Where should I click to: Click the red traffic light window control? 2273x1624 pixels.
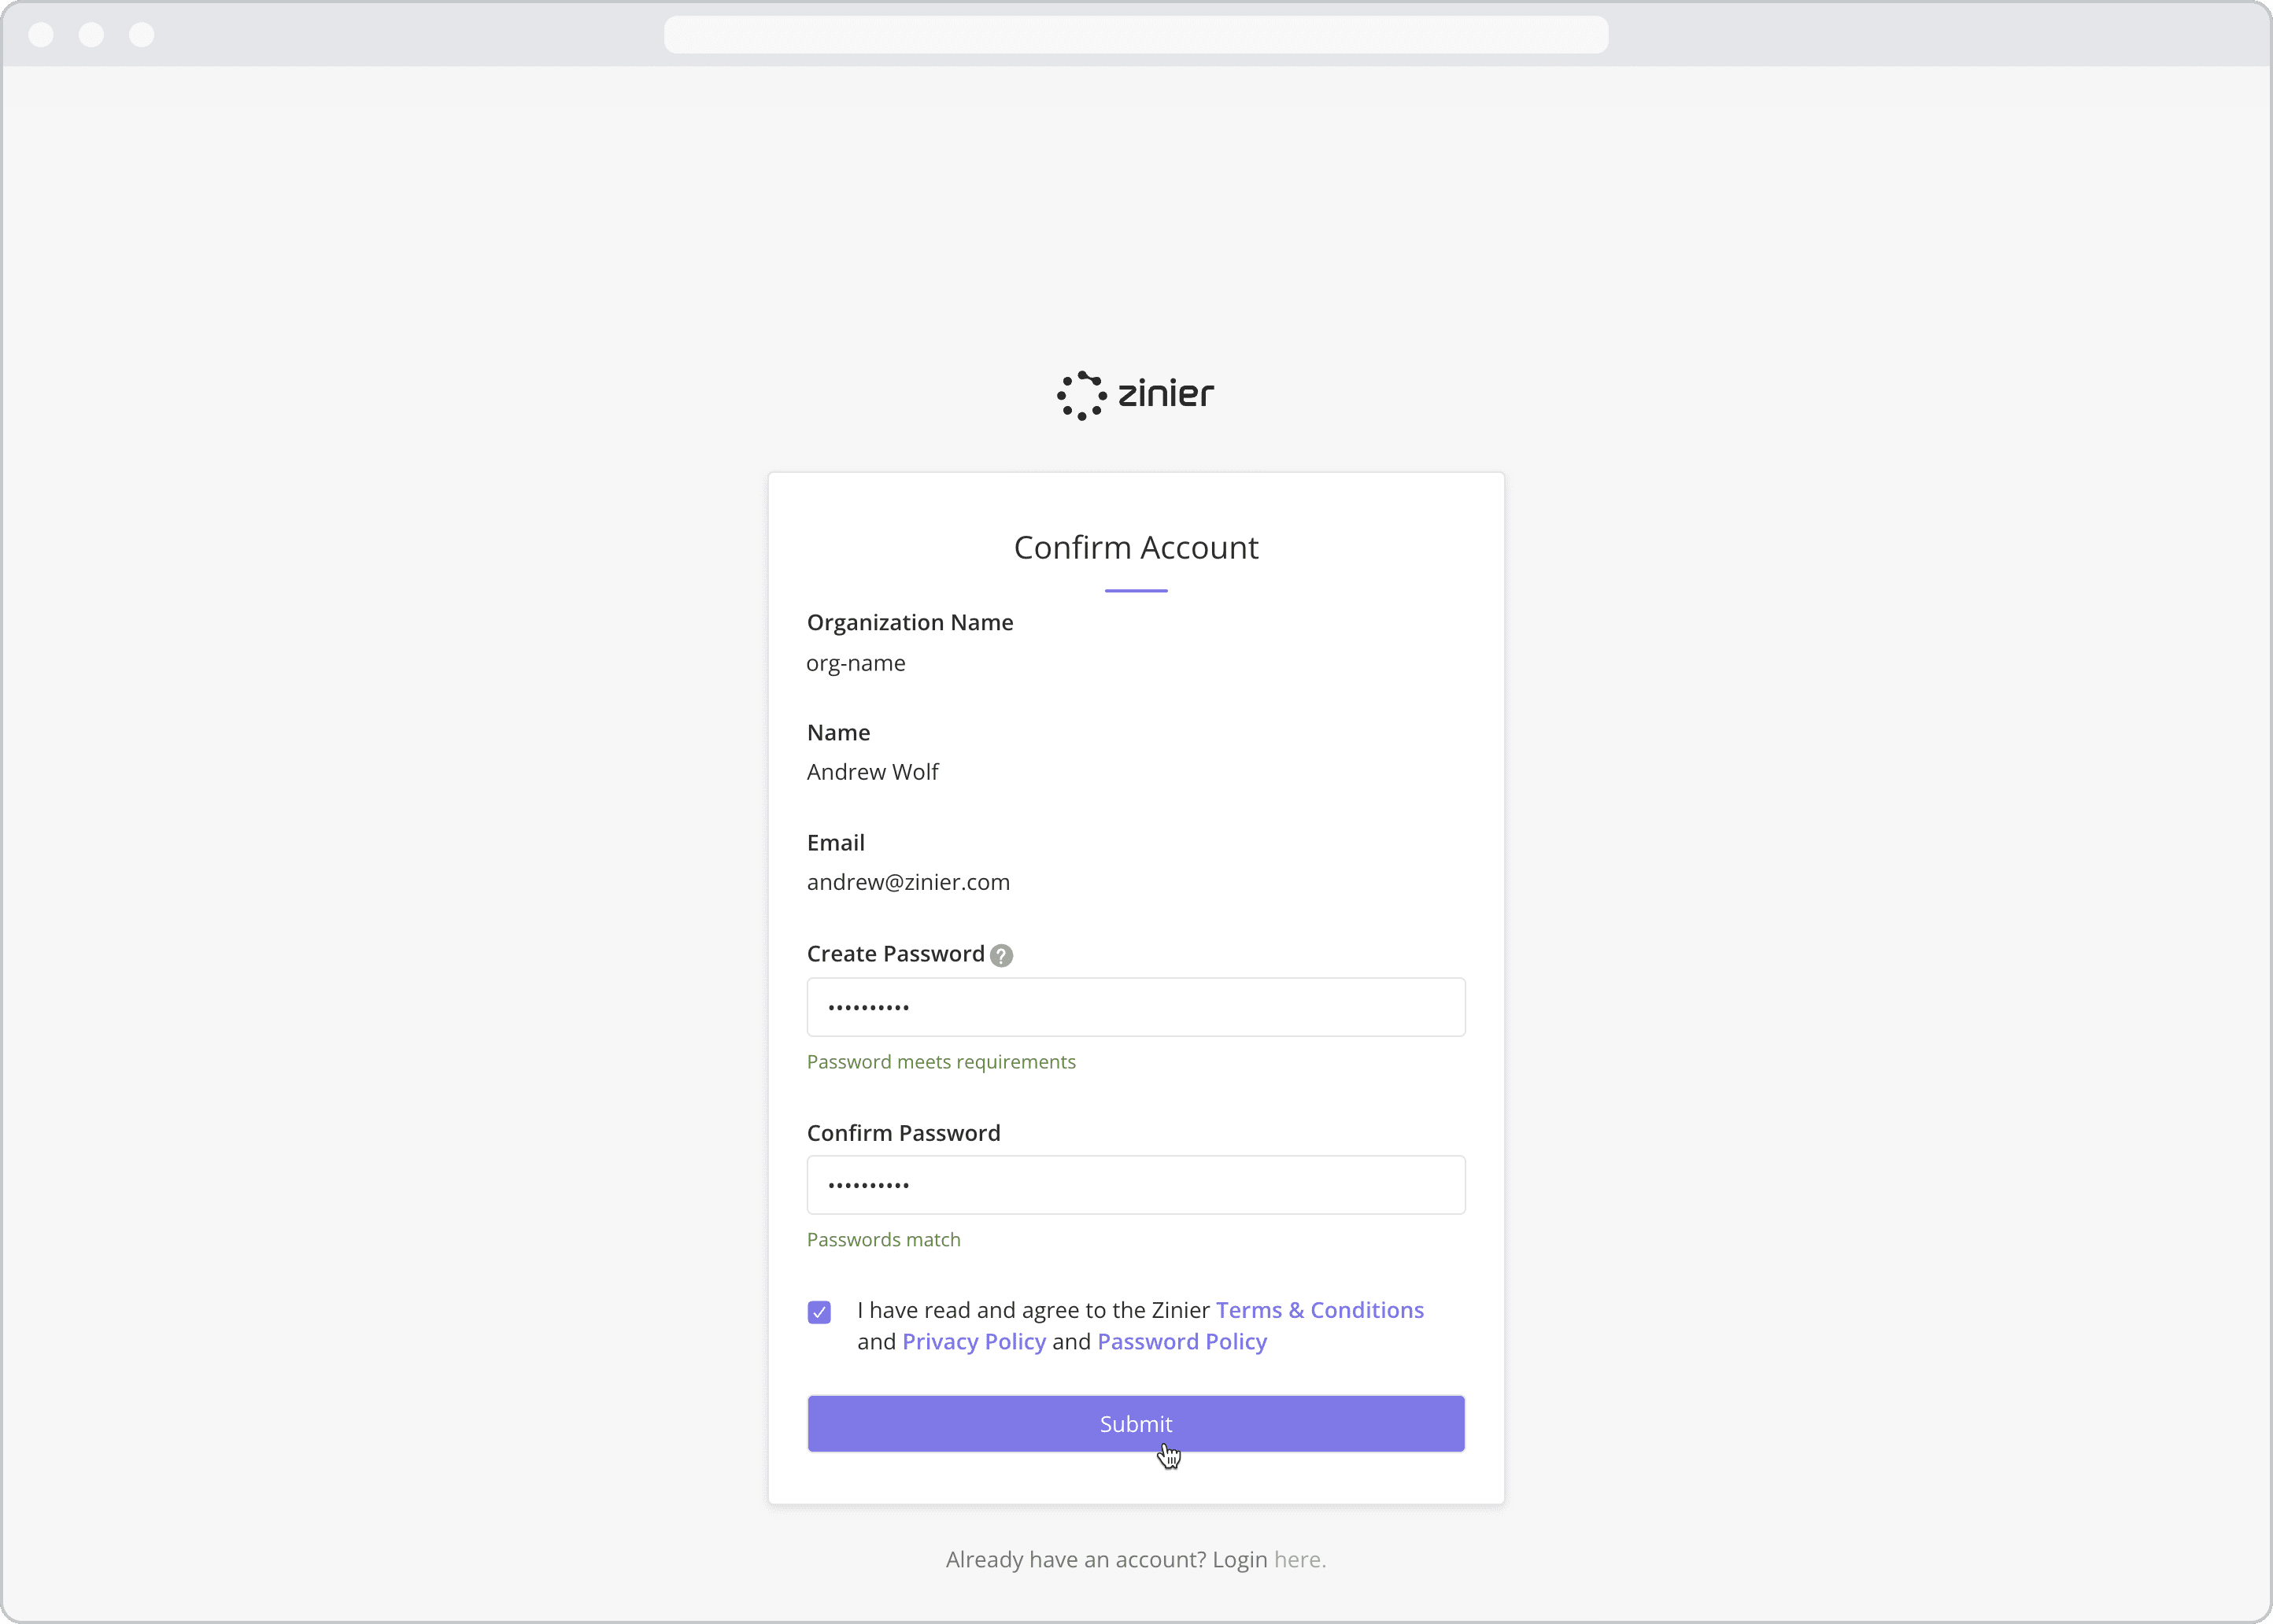(x=41, y=33)
